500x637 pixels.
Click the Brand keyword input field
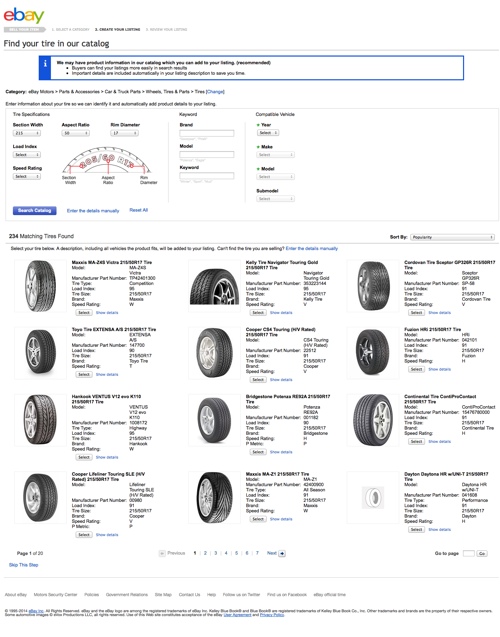(x=207, y=133)
